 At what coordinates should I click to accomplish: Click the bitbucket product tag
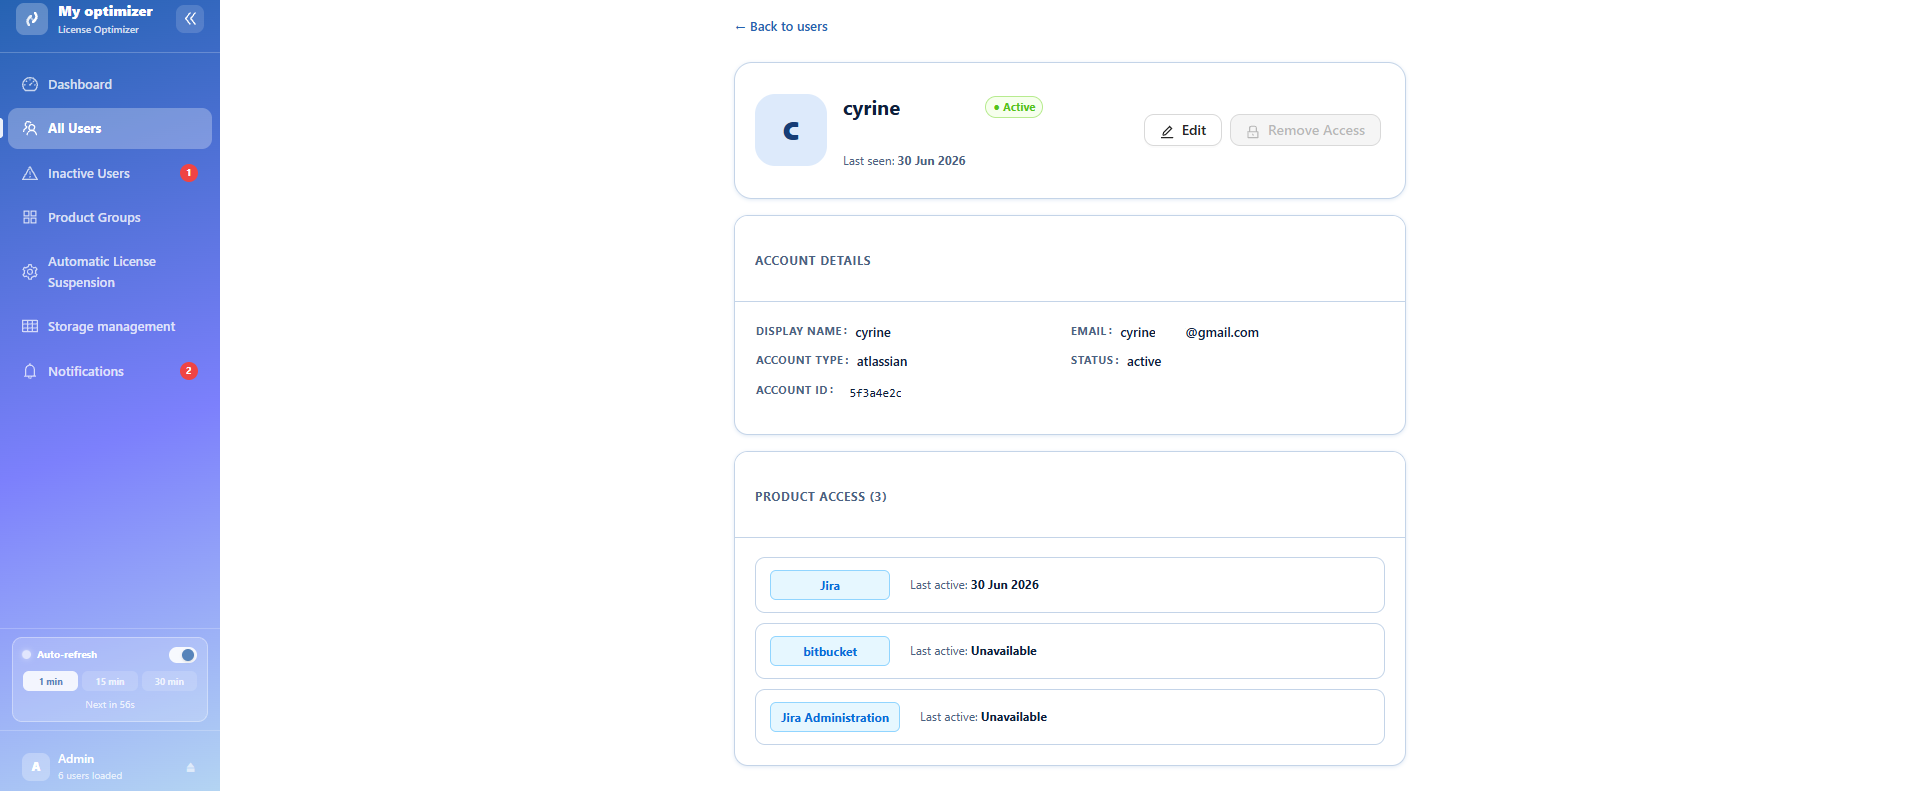(830, 652)
